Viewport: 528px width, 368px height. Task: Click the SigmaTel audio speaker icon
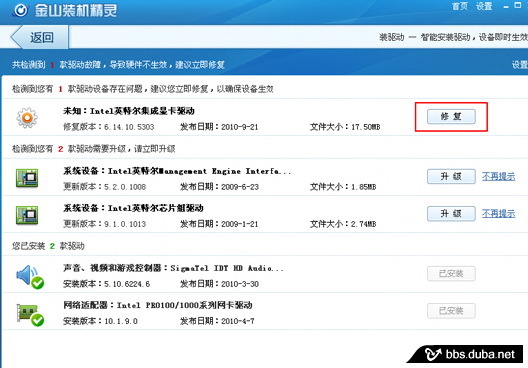[x=30, y=277]
